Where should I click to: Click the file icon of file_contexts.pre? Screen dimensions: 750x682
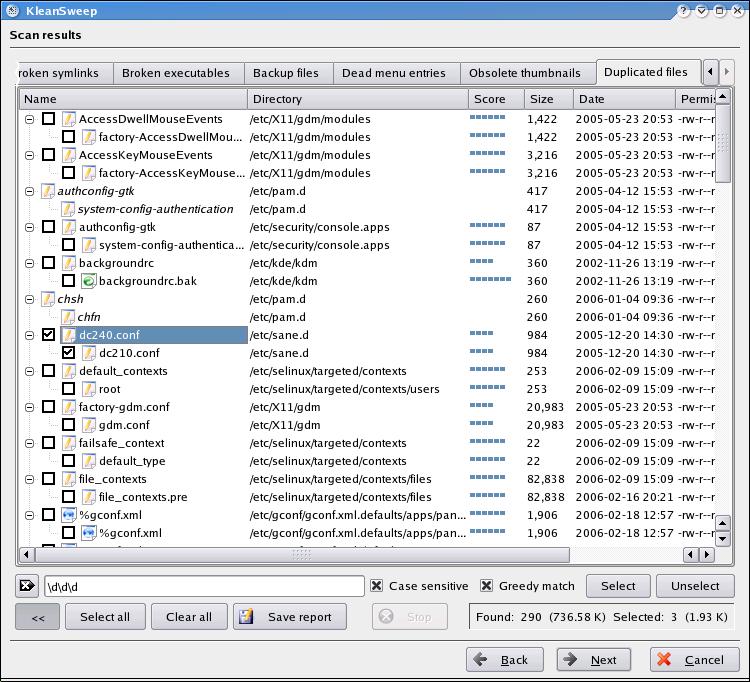click(x=88, y=497)
